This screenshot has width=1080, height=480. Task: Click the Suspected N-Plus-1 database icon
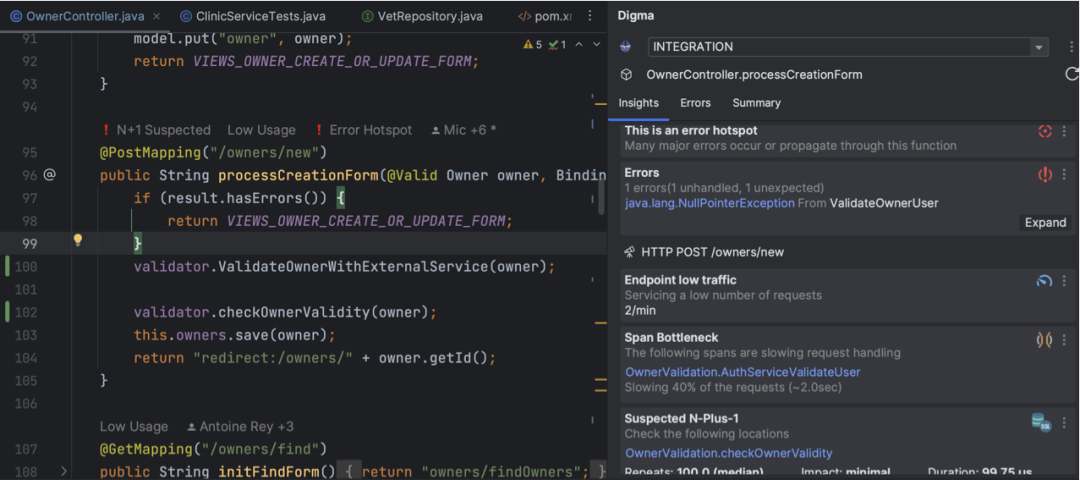point(1041,422)
